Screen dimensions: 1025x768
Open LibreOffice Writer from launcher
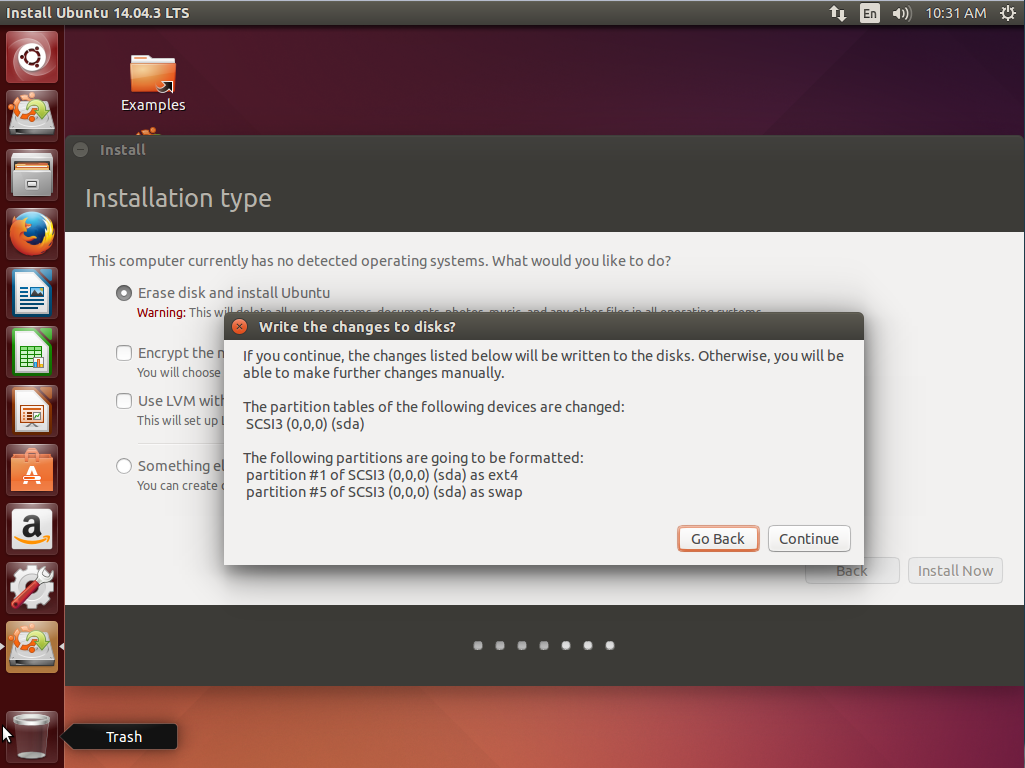tap(31, 293)
